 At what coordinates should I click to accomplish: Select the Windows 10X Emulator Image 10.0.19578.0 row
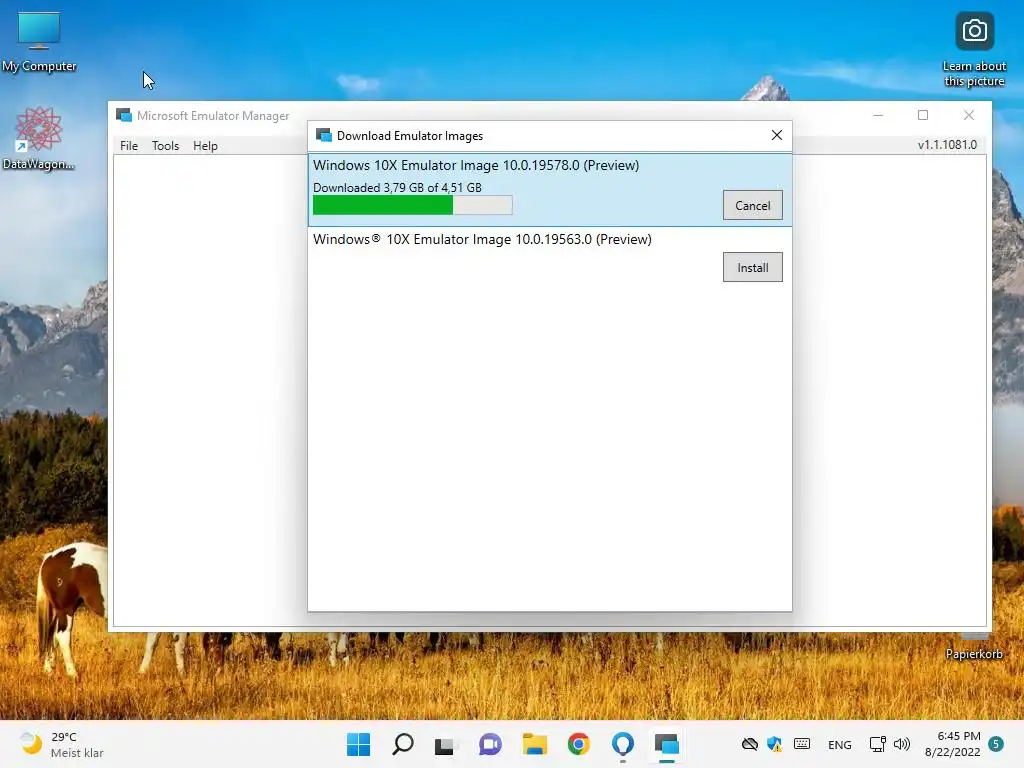[550, 190]
